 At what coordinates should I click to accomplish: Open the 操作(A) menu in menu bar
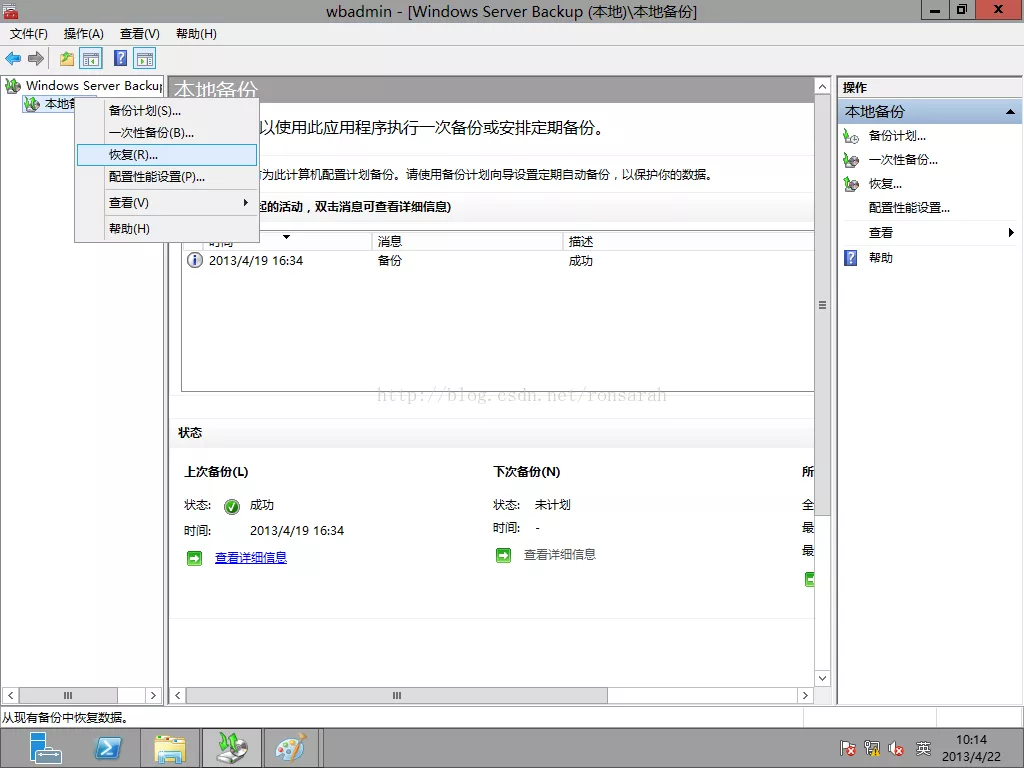83,34
